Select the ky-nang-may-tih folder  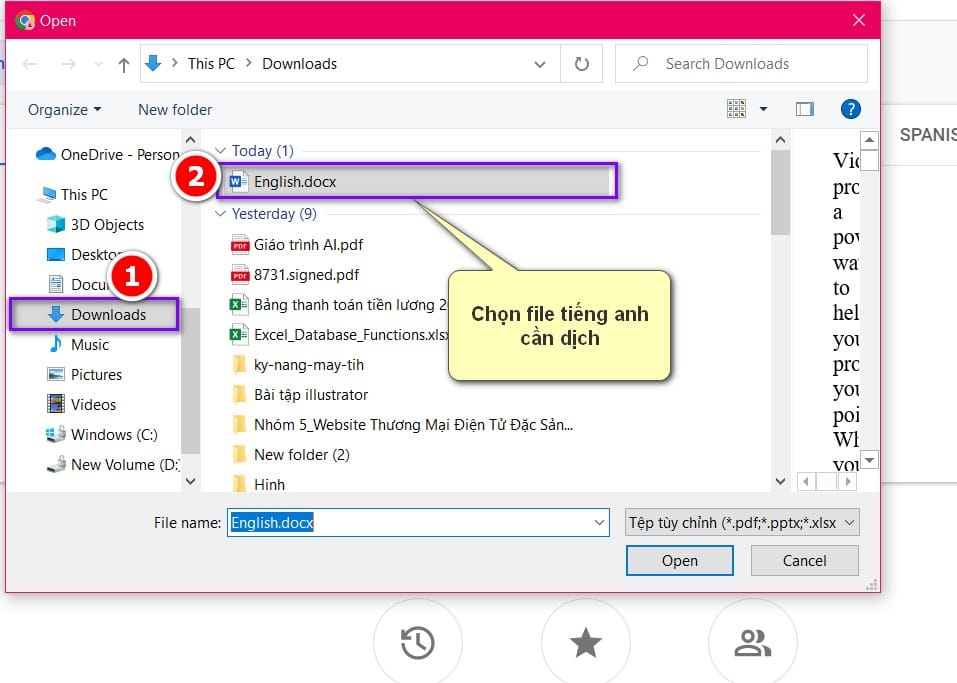pos(298,365)
